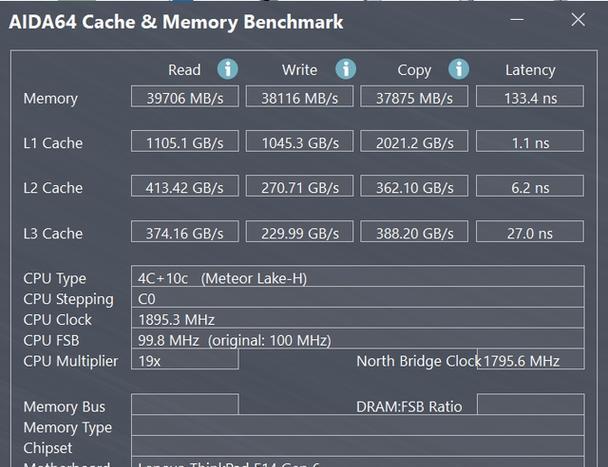Minimize the AIDA64 benchmark window

click(x=517, y=19)
